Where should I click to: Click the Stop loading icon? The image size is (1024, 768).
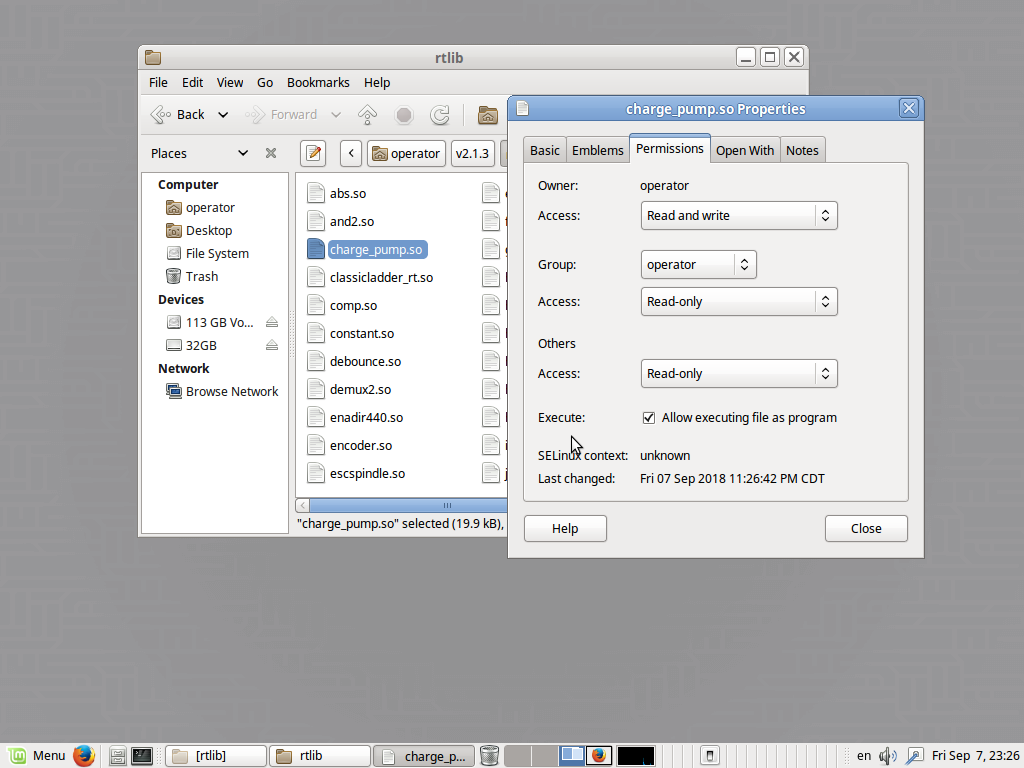click(x=404, y=115)
